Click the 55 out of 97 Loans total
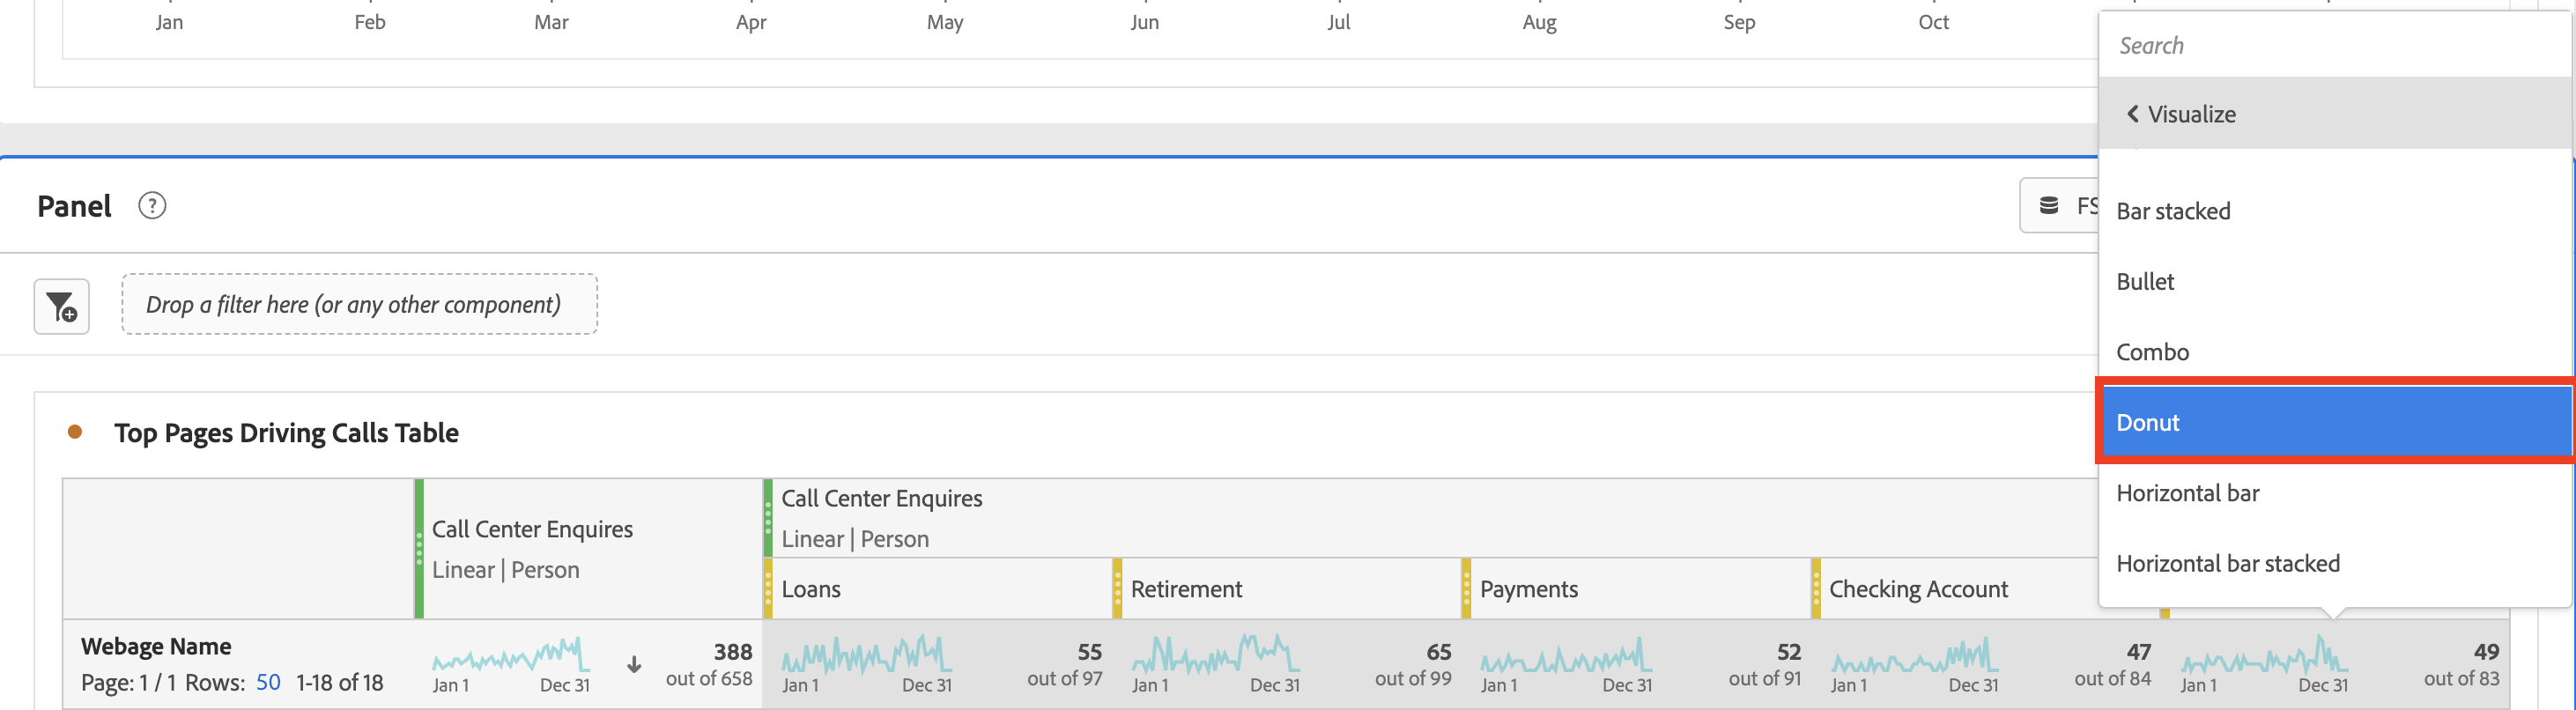Screen dimensions: 2576x710 1064,665
